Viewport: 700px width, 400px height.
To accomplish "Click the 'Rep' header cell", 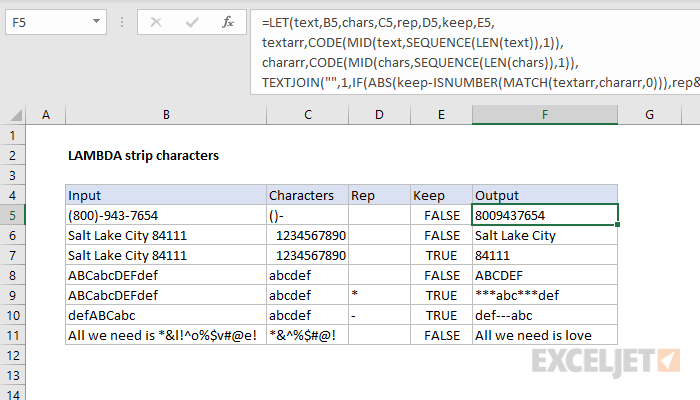I will coord(379,195).
